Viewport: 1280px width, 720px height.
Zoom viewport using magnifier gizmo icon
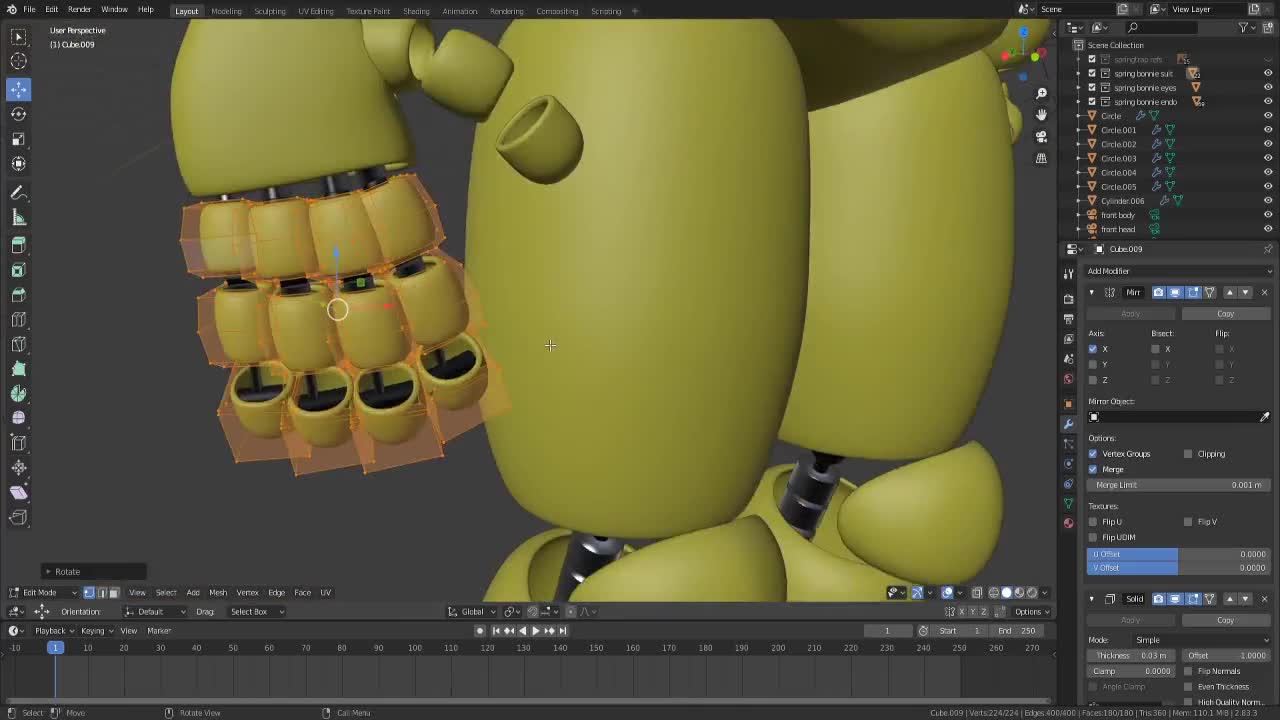pyautogui.click(x=1041, y=93)
